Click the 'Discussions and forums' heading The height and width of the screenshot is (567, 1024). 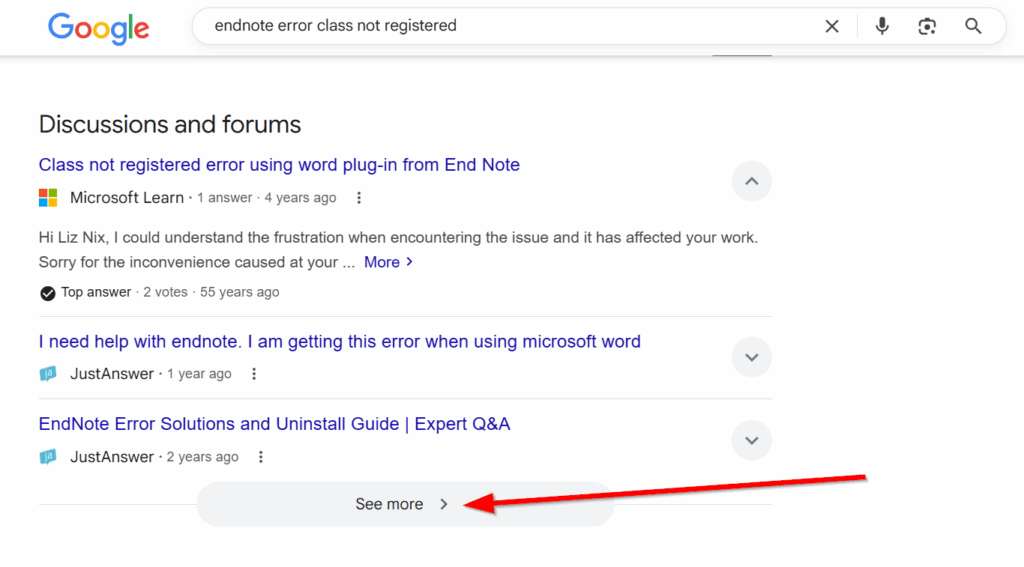(170, 124)
